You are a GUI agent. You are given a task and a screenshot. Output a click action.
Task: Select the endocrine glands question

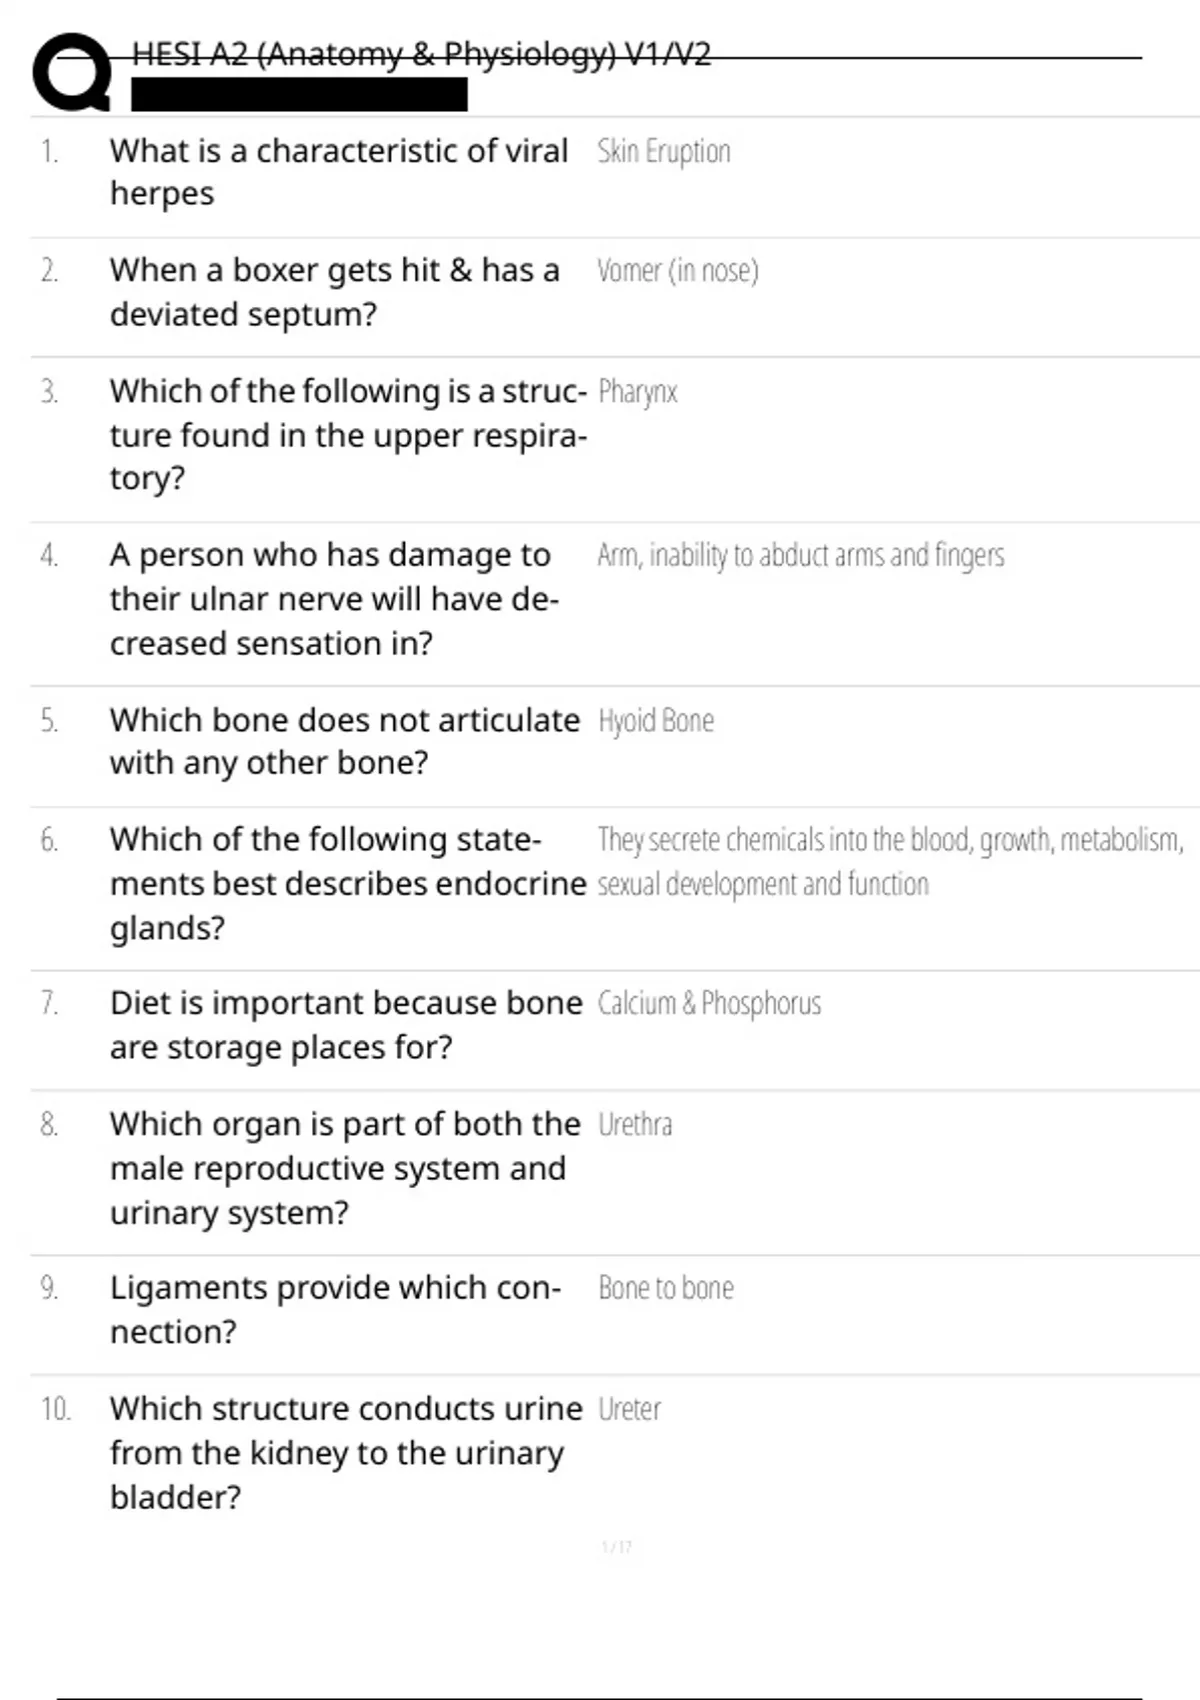pos(347,884)
